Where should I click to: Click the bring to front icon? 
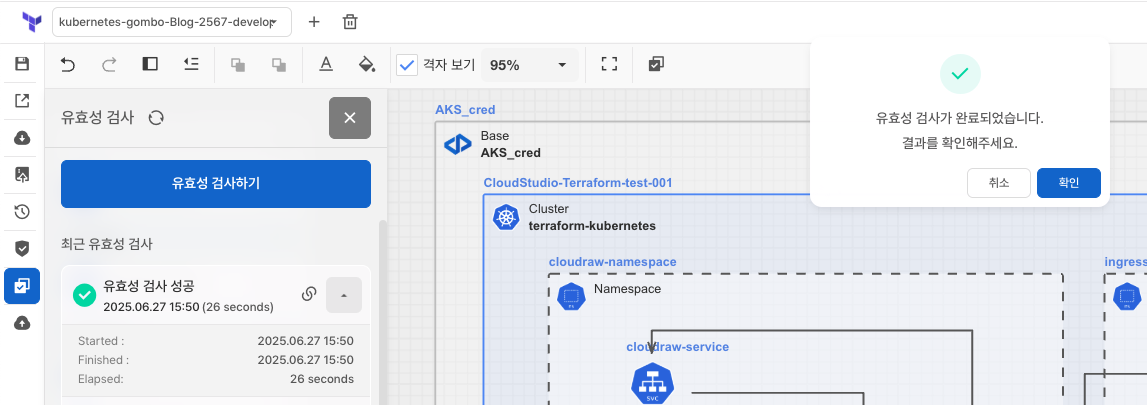pos(238,65)
